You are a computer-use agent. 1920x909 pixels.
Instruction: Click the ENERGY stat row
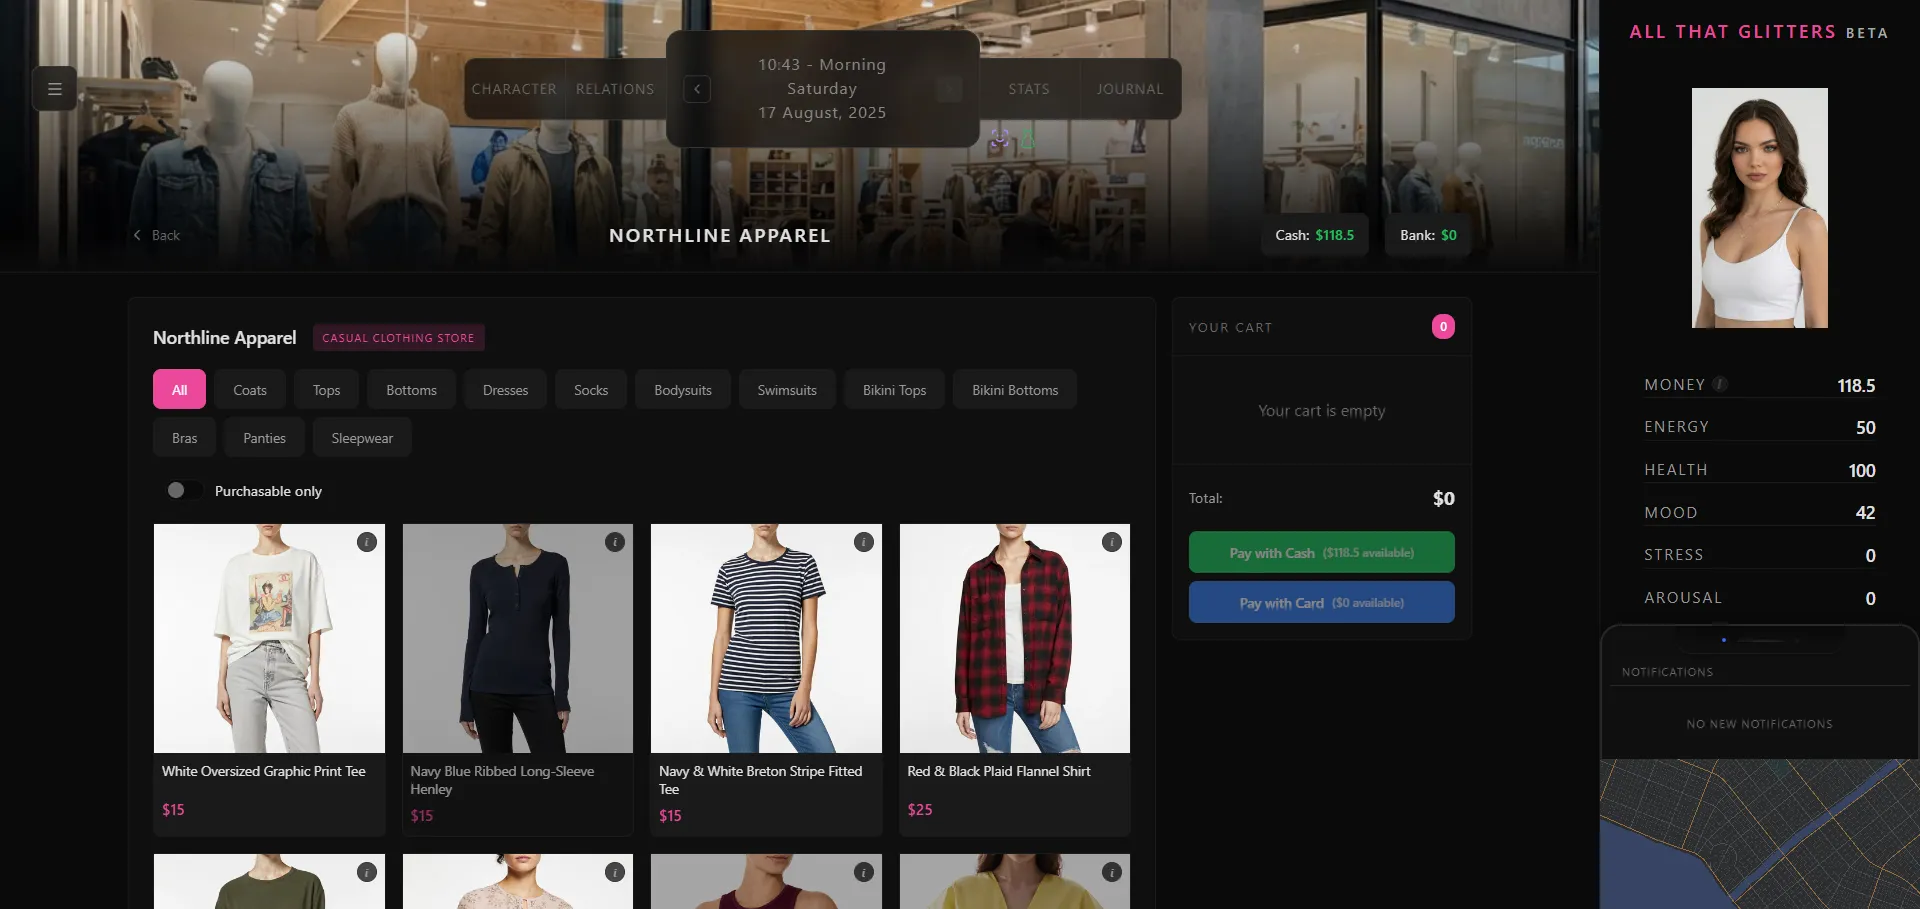coord(1760,427)
